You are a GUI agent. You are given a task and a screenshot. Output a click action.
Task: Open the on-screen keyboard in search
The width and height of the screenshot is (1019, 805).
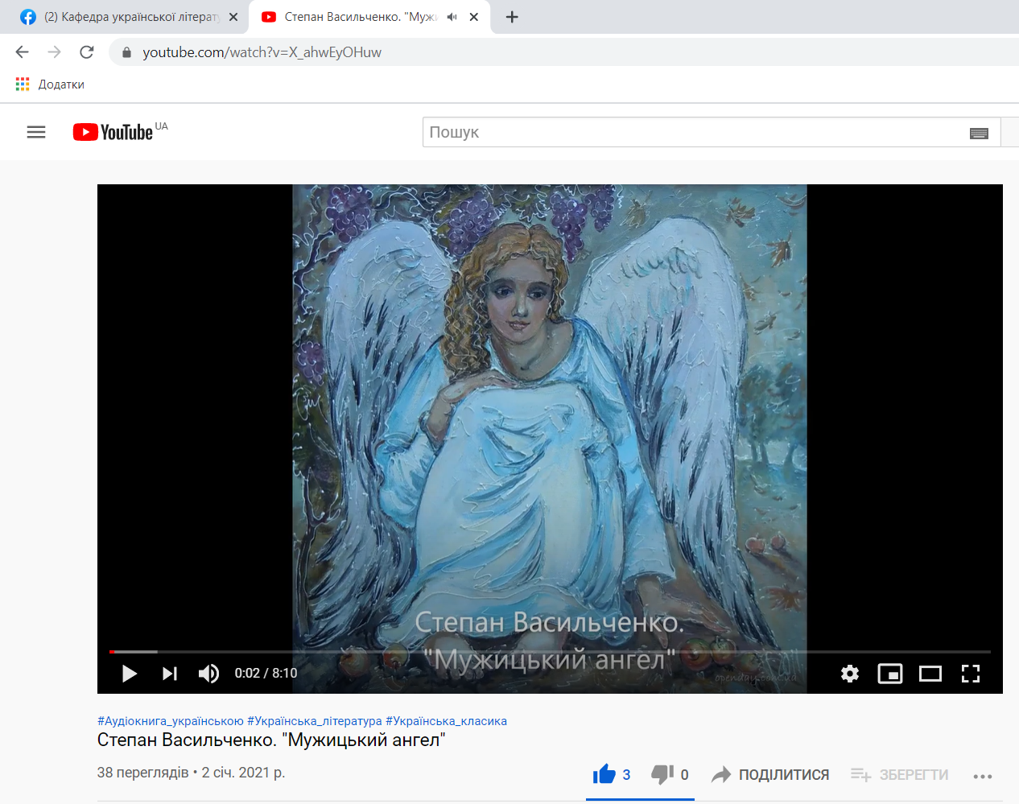pyautogui.click(x=981, y=131)
